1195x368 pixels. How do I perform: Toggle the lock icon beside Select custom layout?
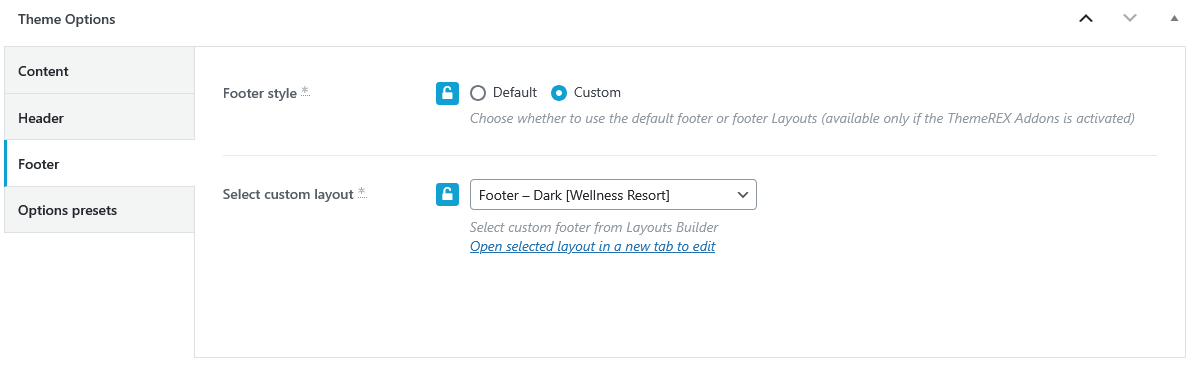click(447, 194)
